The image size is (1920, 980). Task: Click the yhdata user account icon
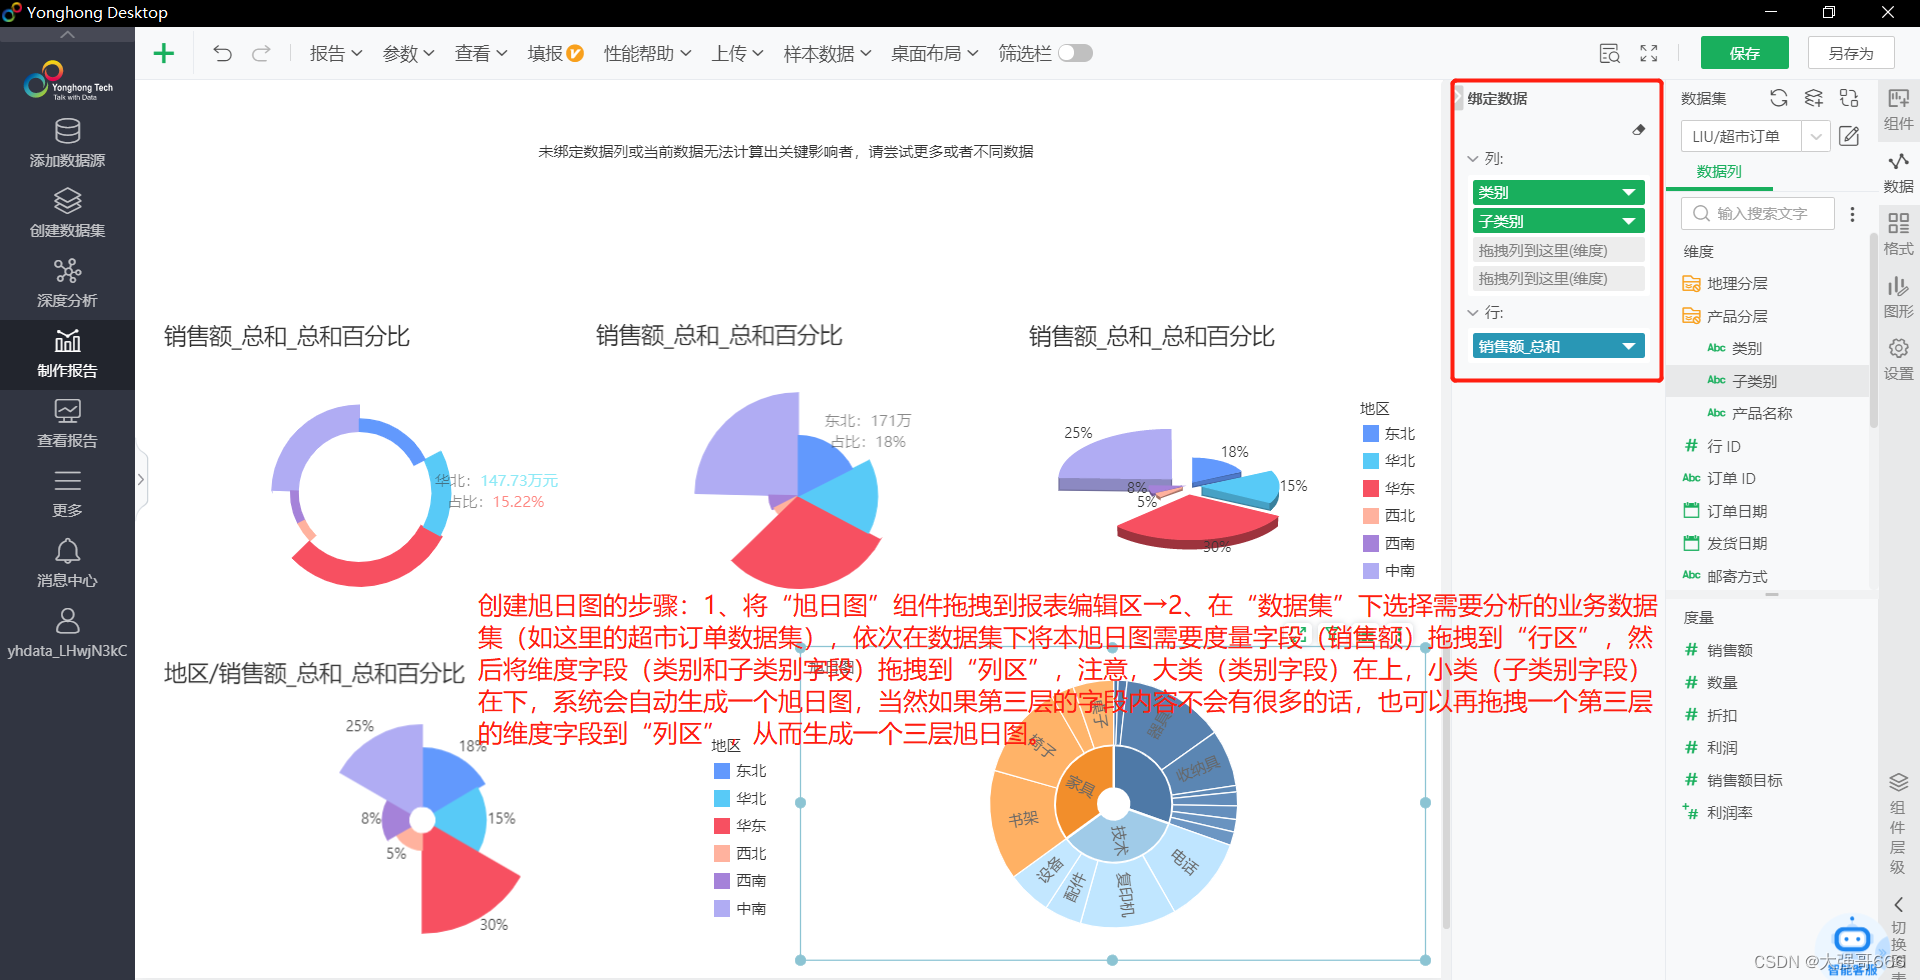[67, 621]
